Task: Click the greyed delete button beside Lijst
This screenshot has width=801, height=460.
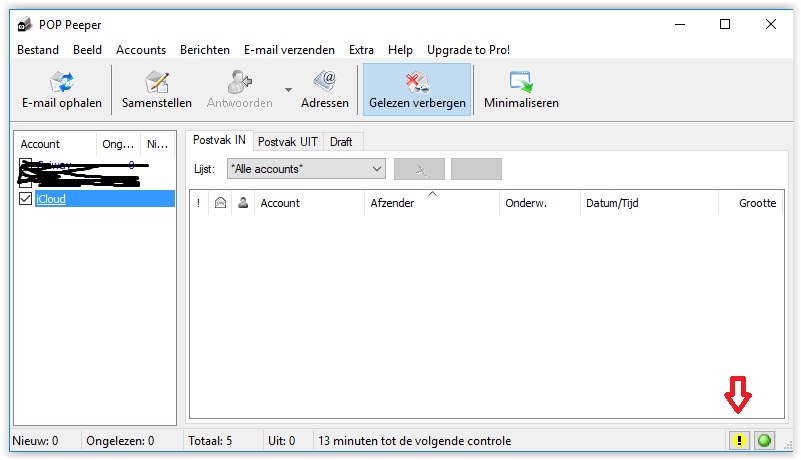Action: pyautogui.click(x=419, y=169)
